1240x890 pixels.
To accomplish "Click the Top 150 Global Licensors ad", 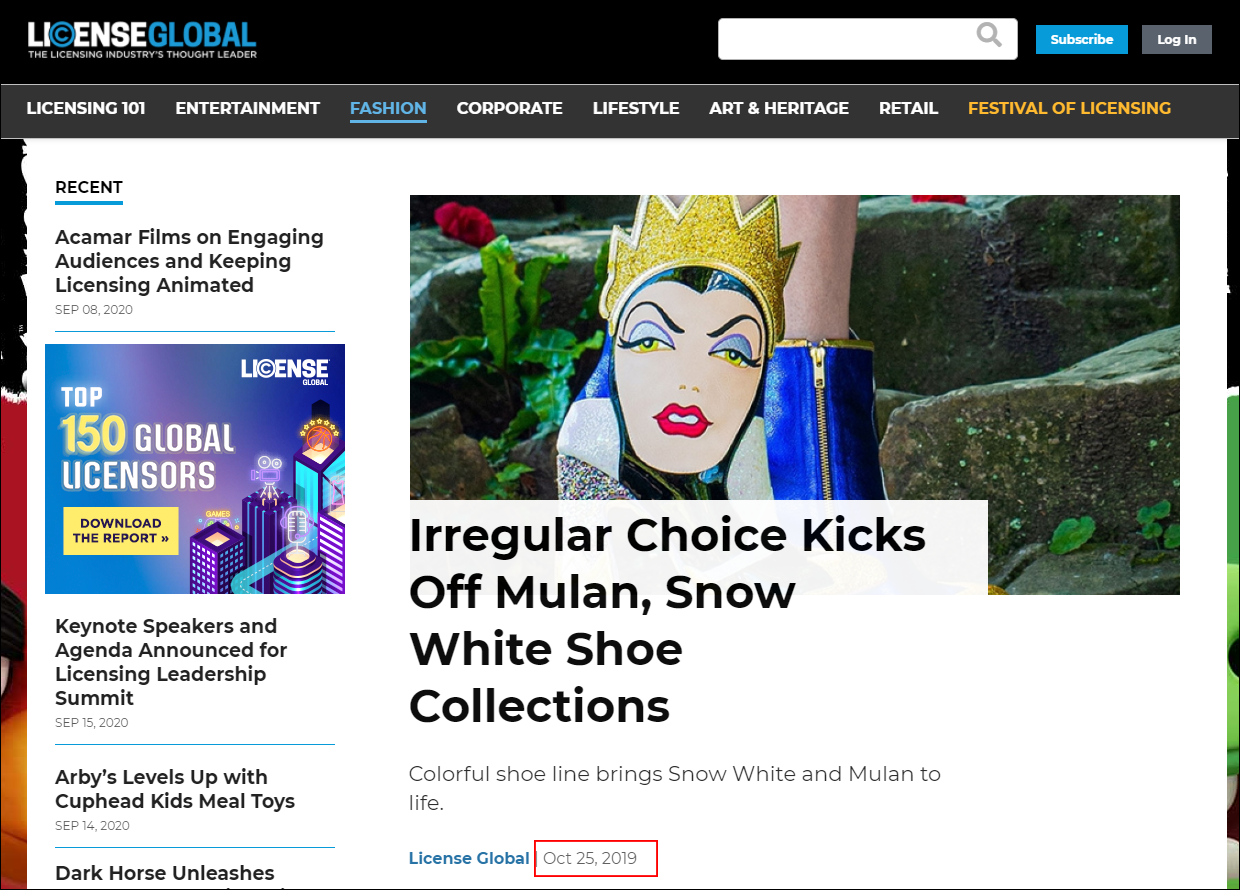I will click(x=195, y=469).
